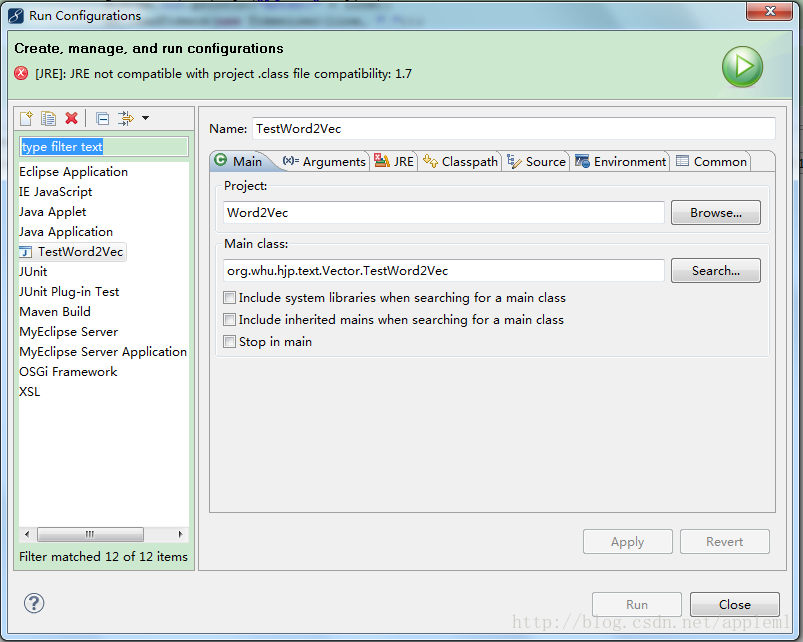Select MyEclipse Server Application entry
Viewport: 803px width, 642px height.
coord(103,351)
